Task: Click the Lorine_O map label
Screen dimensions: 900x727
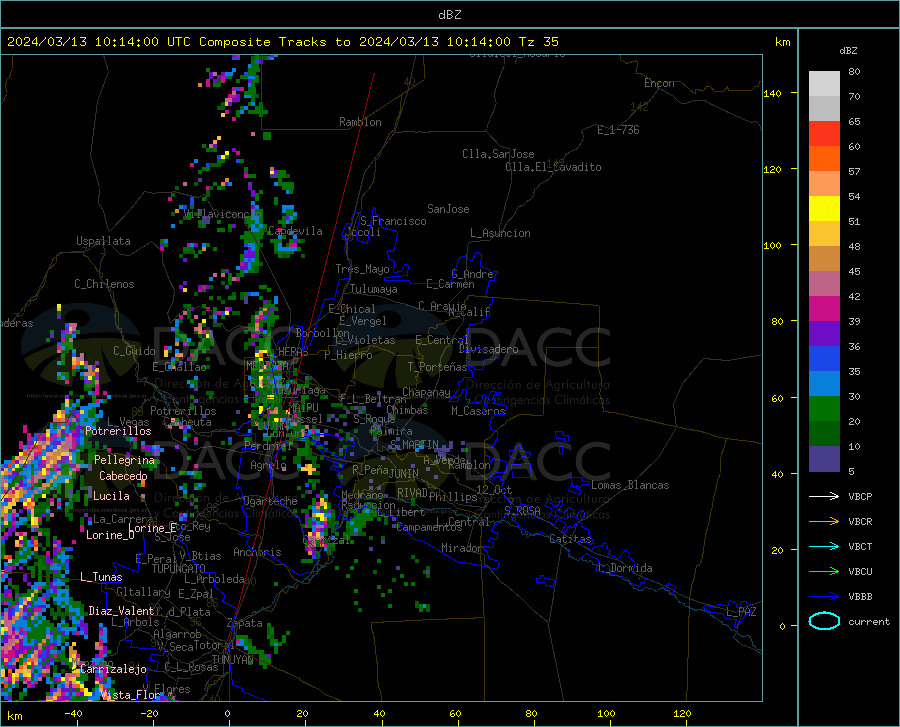Action: click(110, 535)
